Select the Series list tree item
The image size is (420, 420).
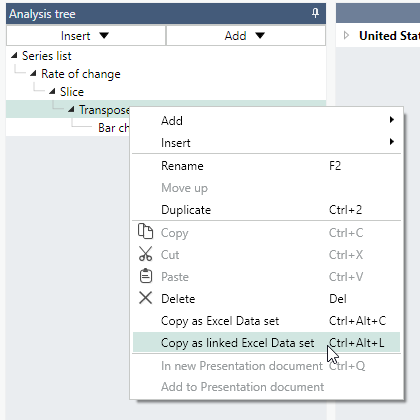(x=47, y=56)
